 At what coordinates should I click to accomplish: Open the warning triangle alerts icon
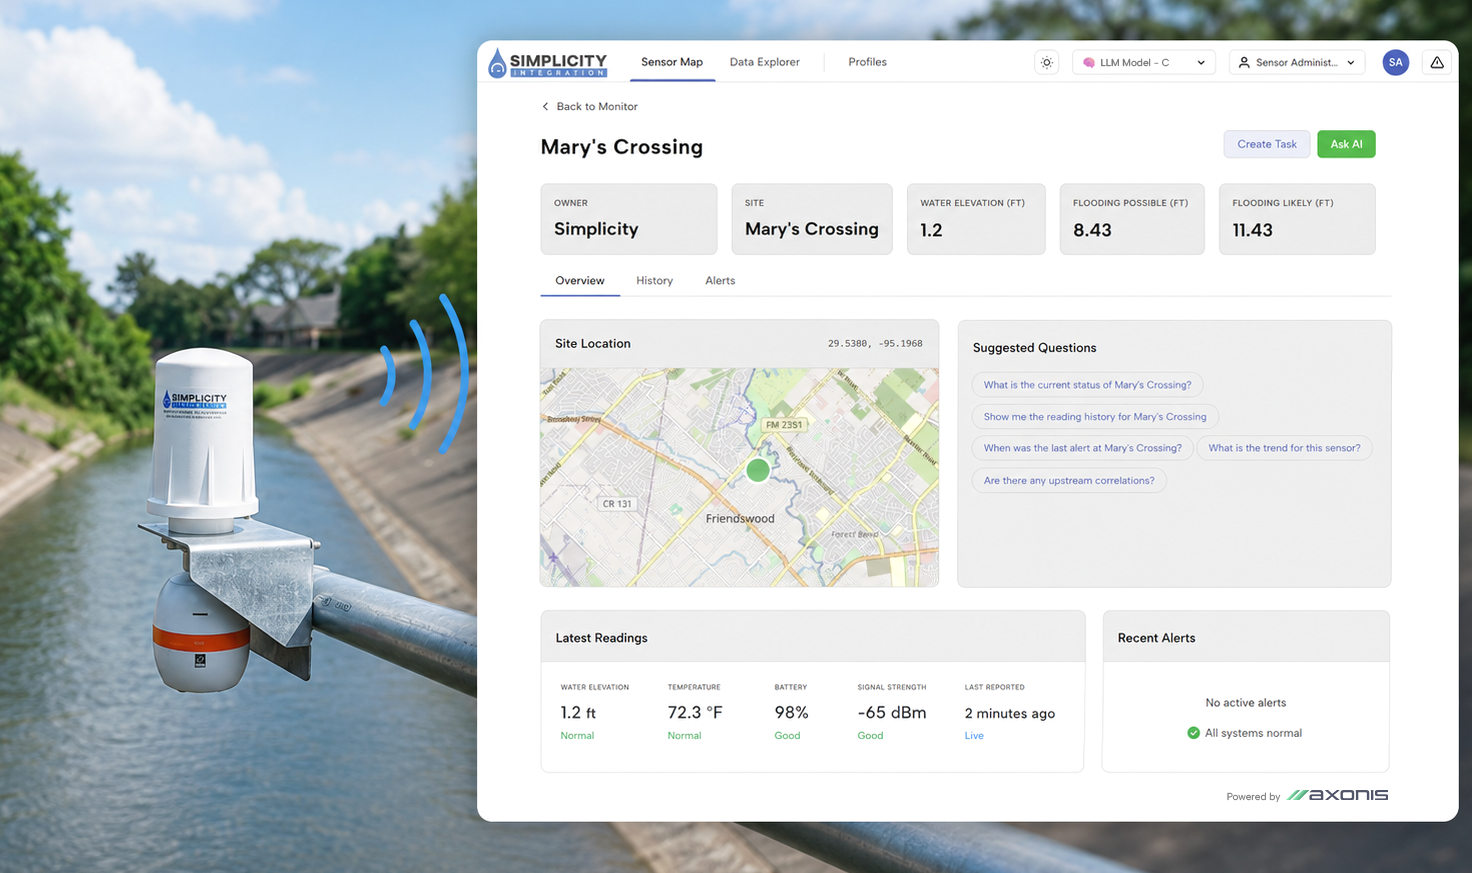tap(1437, 62)
